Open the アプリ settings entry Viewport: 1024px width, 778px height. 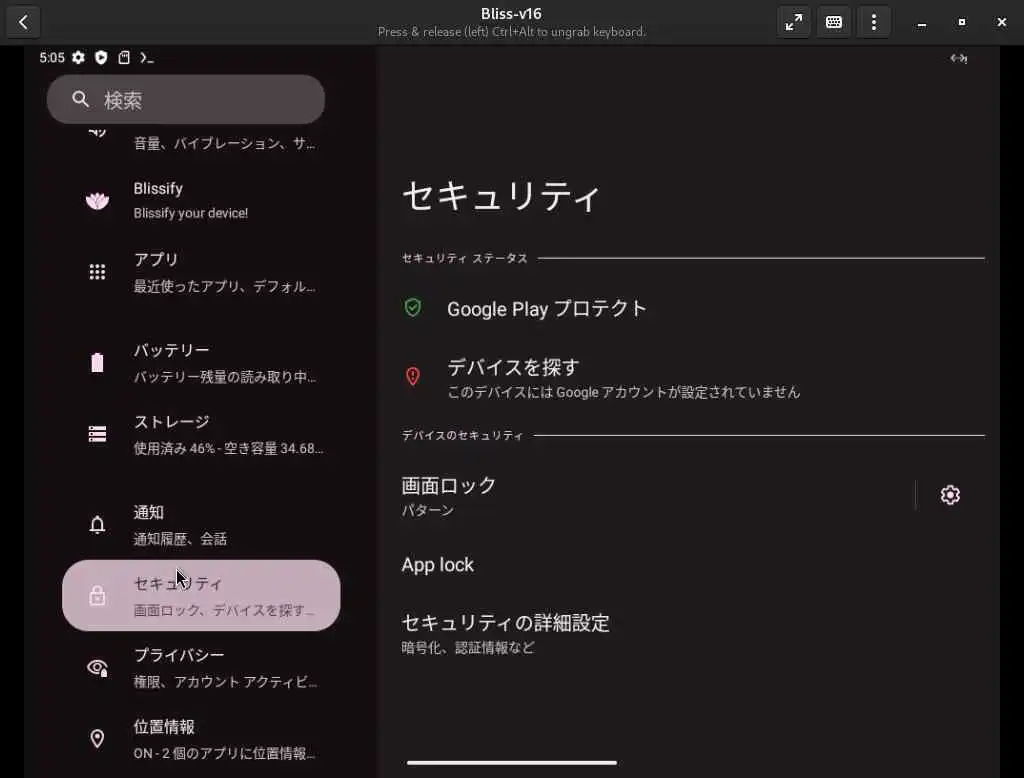201,272
